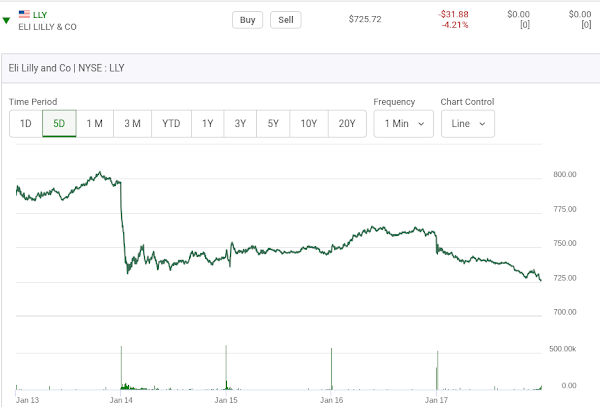Image resolution: width=600 pixels, height=407 pixels.
Task: Click the 750.00 price axis label
Action: point(564,243)
